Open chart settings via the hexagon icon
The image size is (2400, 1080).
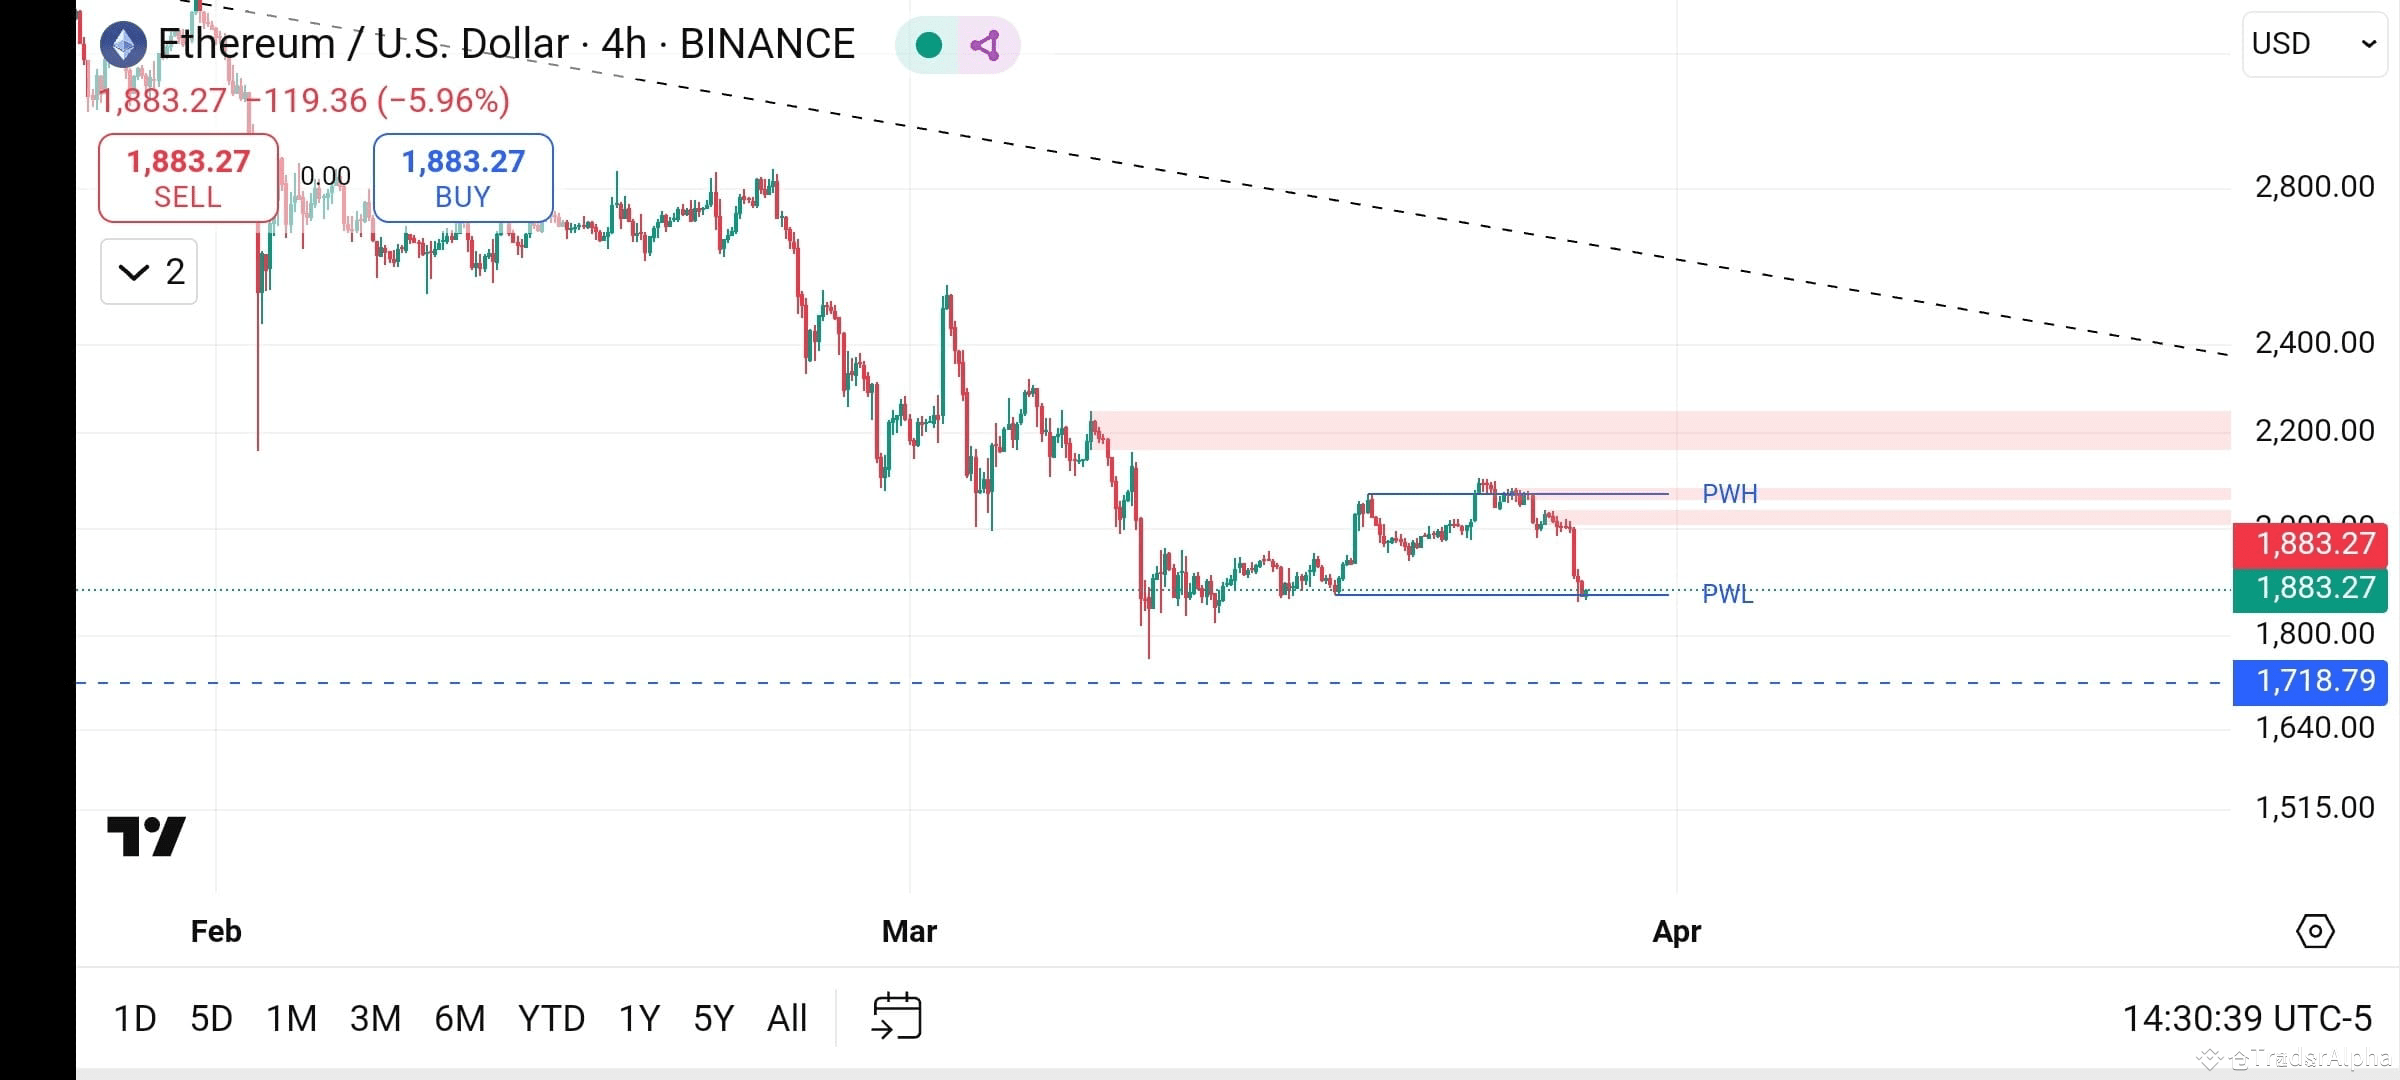pyautogui.click(x=2315, y=930)
